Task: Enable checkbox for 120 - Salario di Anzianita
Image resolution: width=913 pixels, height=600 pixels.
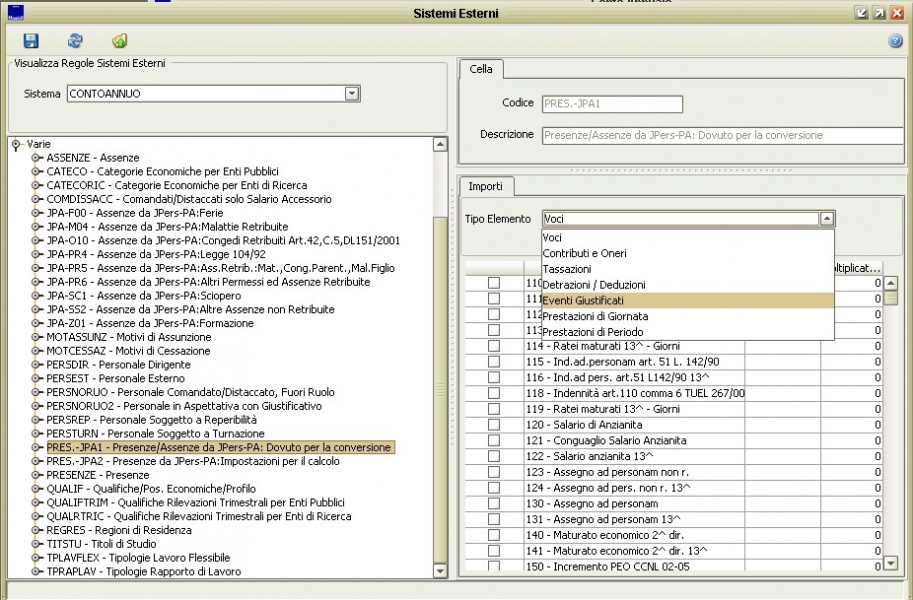Action: click(x=494, y=425)
